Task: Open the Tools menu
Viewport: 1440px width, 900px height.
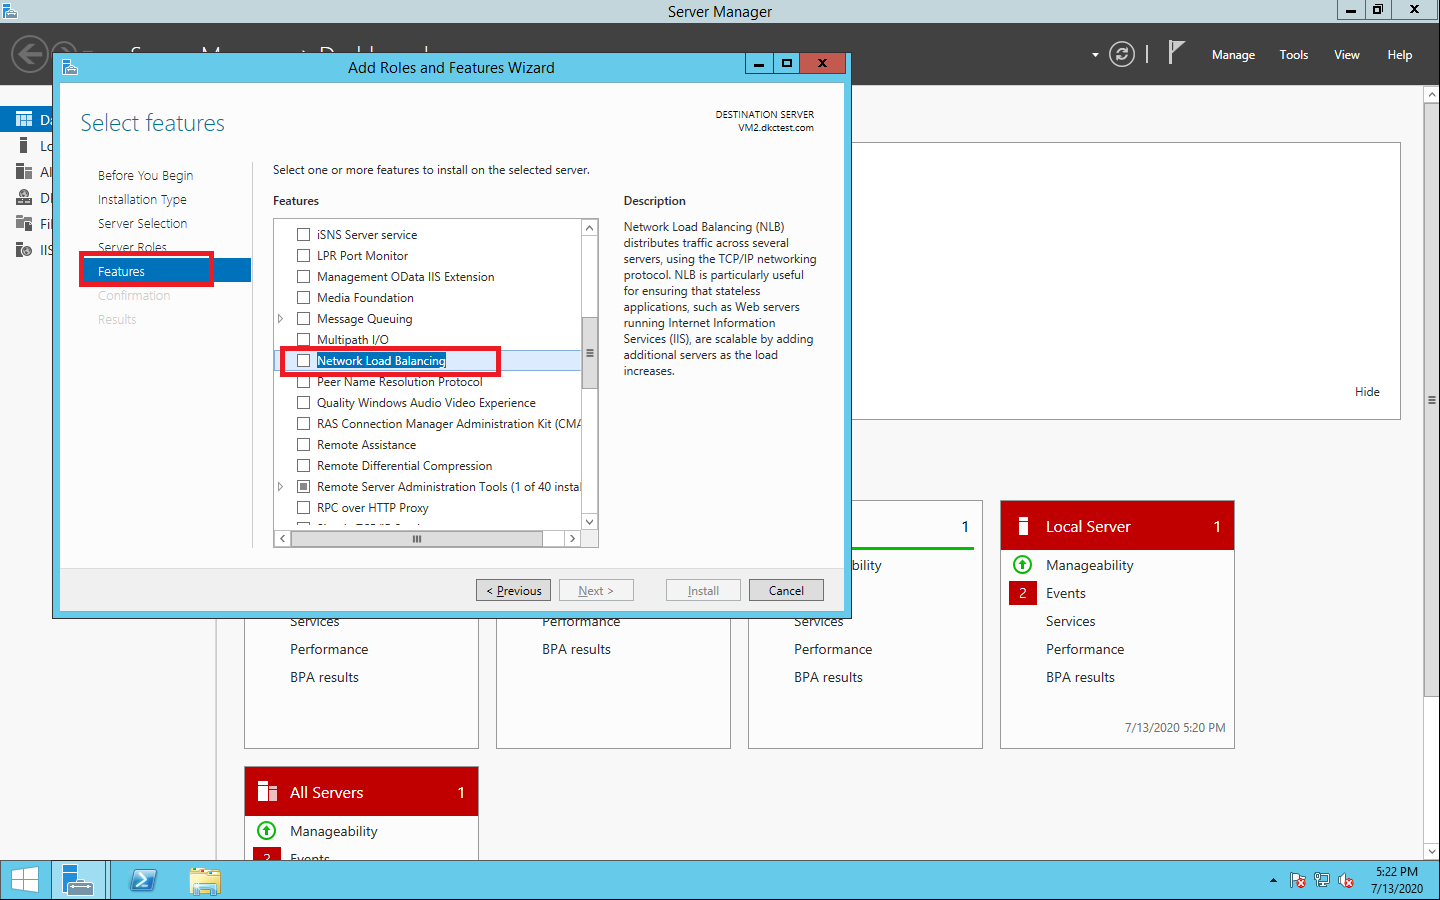Action: pos(1294,55)
